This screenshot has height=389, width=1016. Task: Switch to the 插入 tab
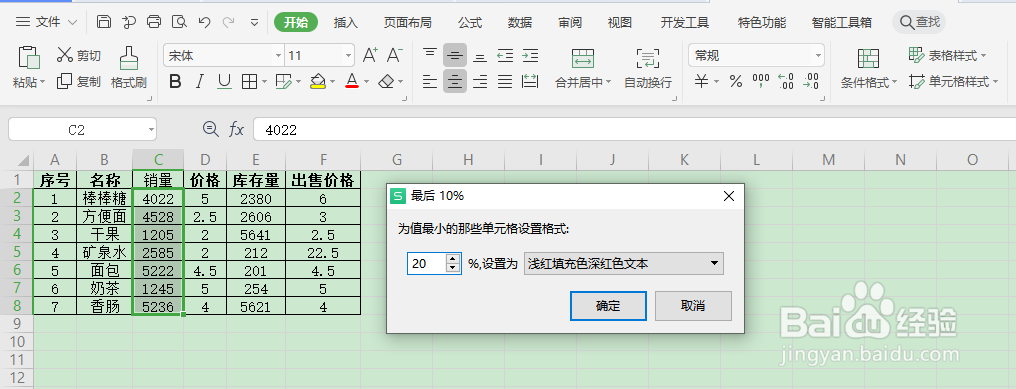pos(345,22)
